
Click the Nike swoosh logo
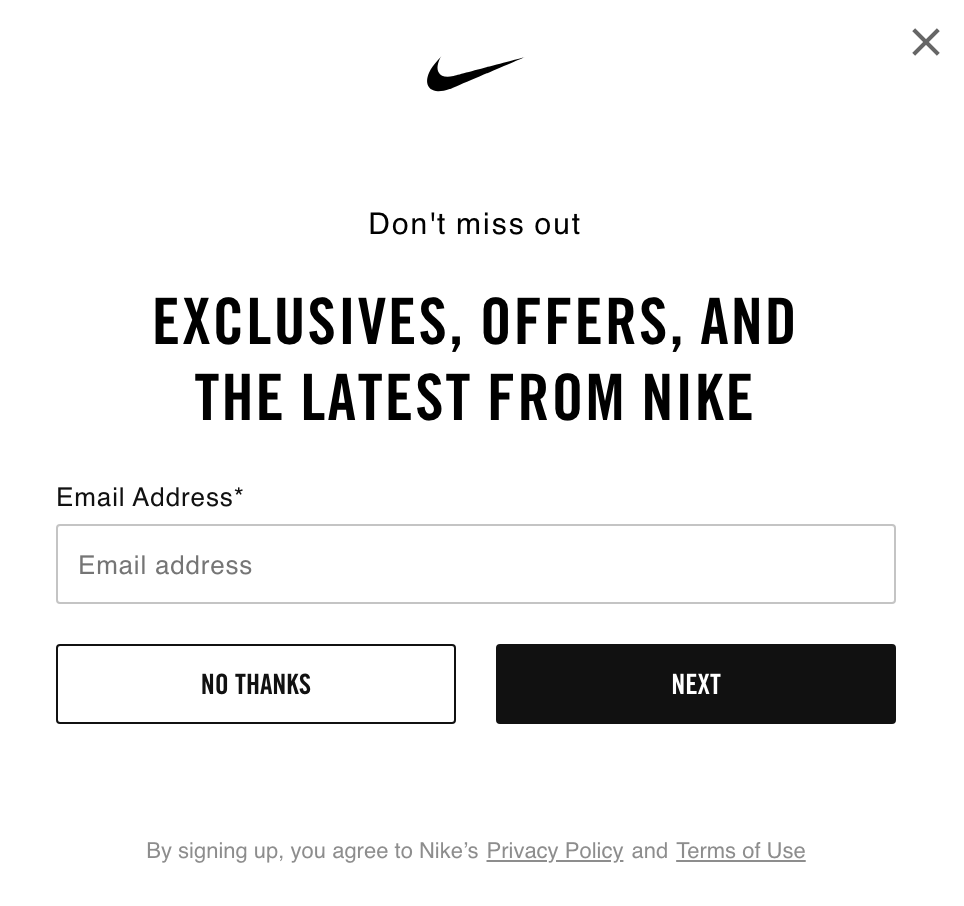(x=475, y=74)
